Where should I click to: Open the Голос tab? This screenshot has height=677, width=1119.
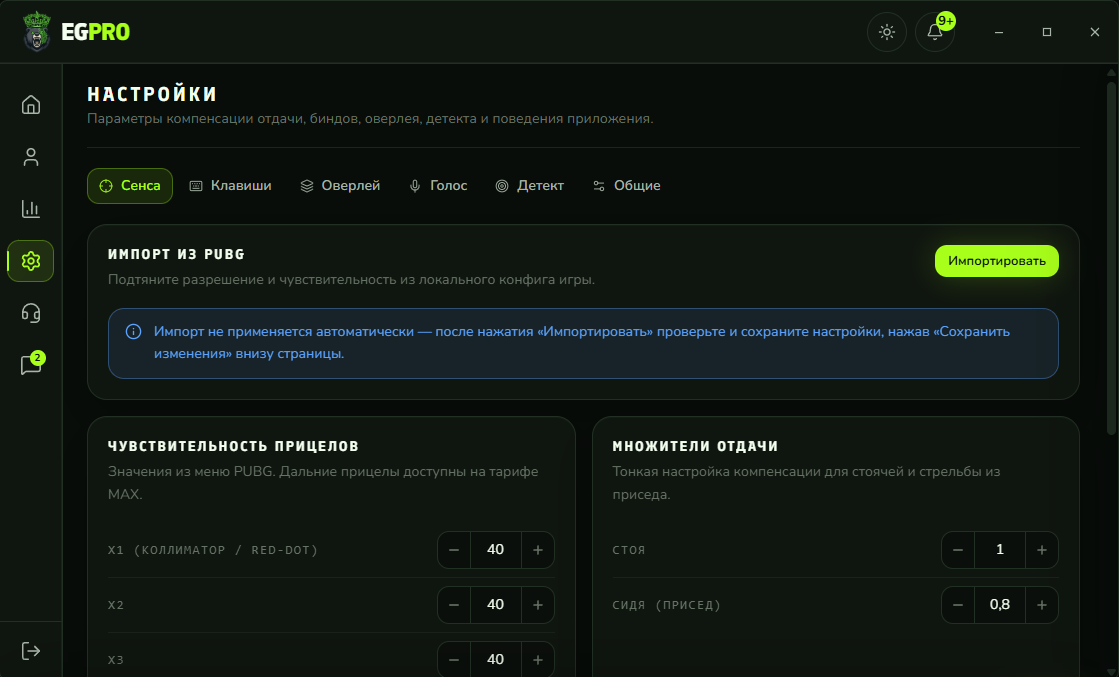pos(438,186)
